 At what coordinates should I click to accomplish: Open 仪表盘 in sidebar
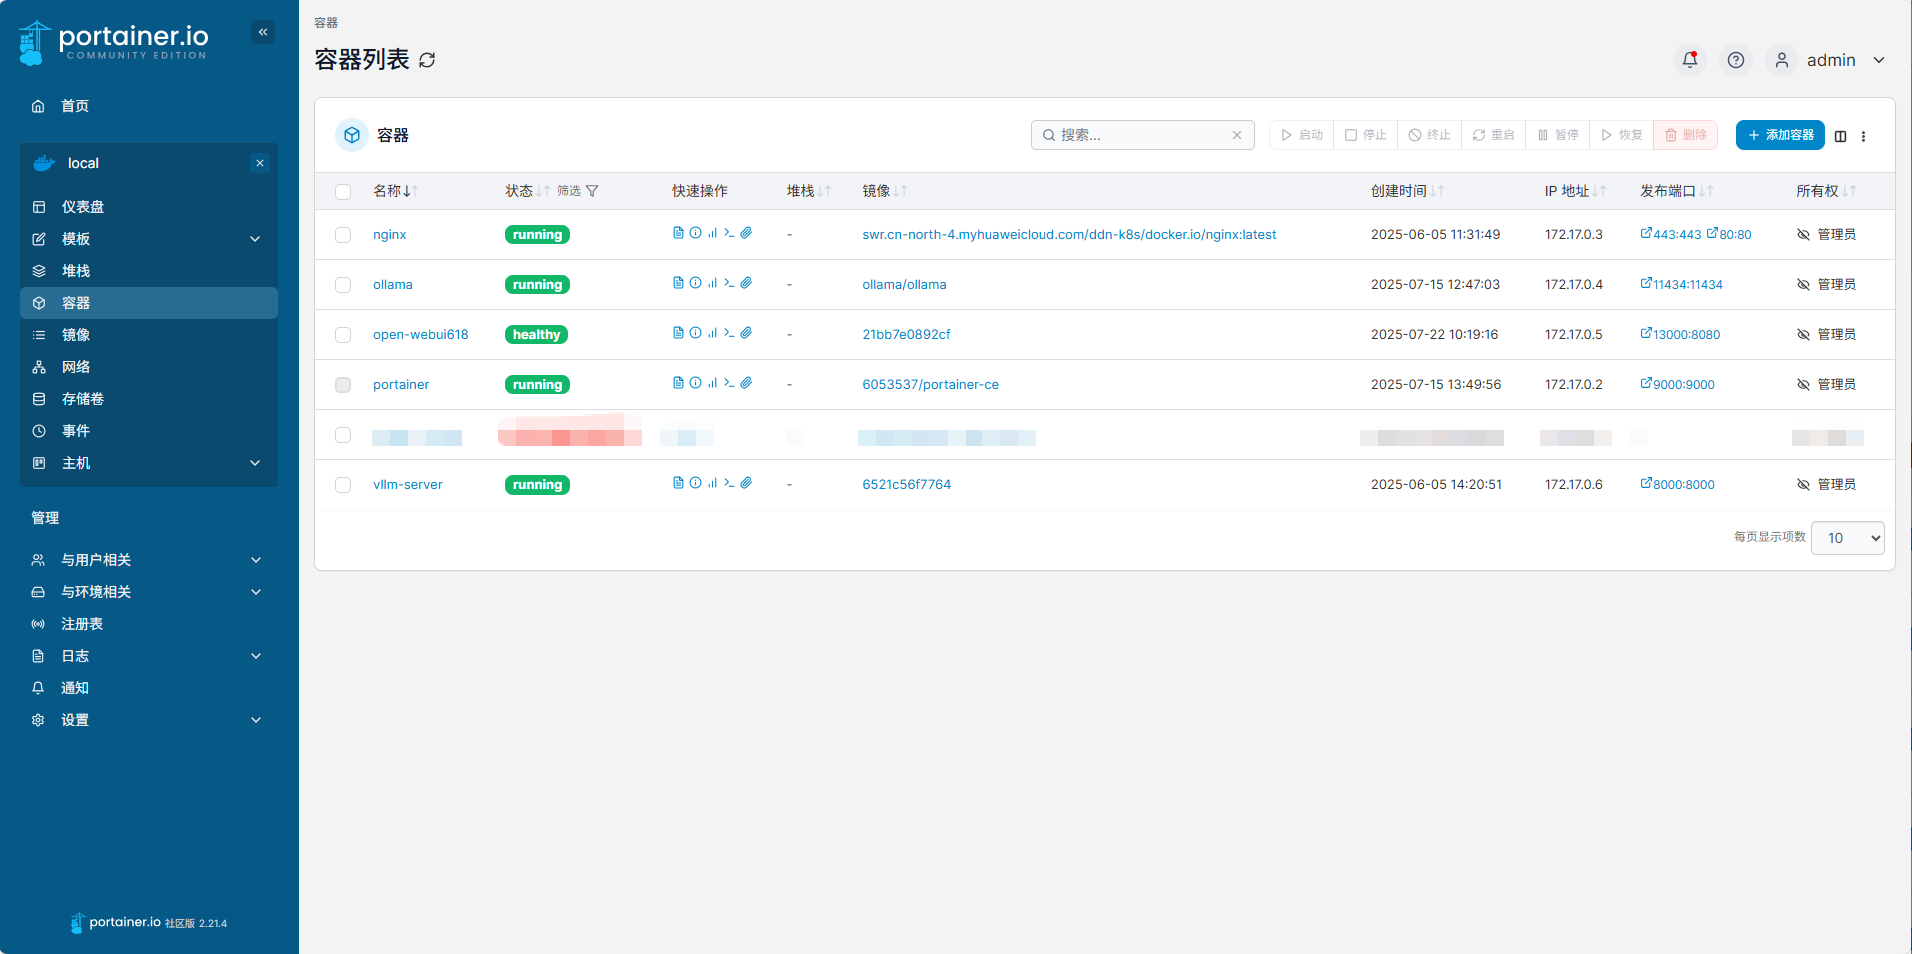pos(149,207)
